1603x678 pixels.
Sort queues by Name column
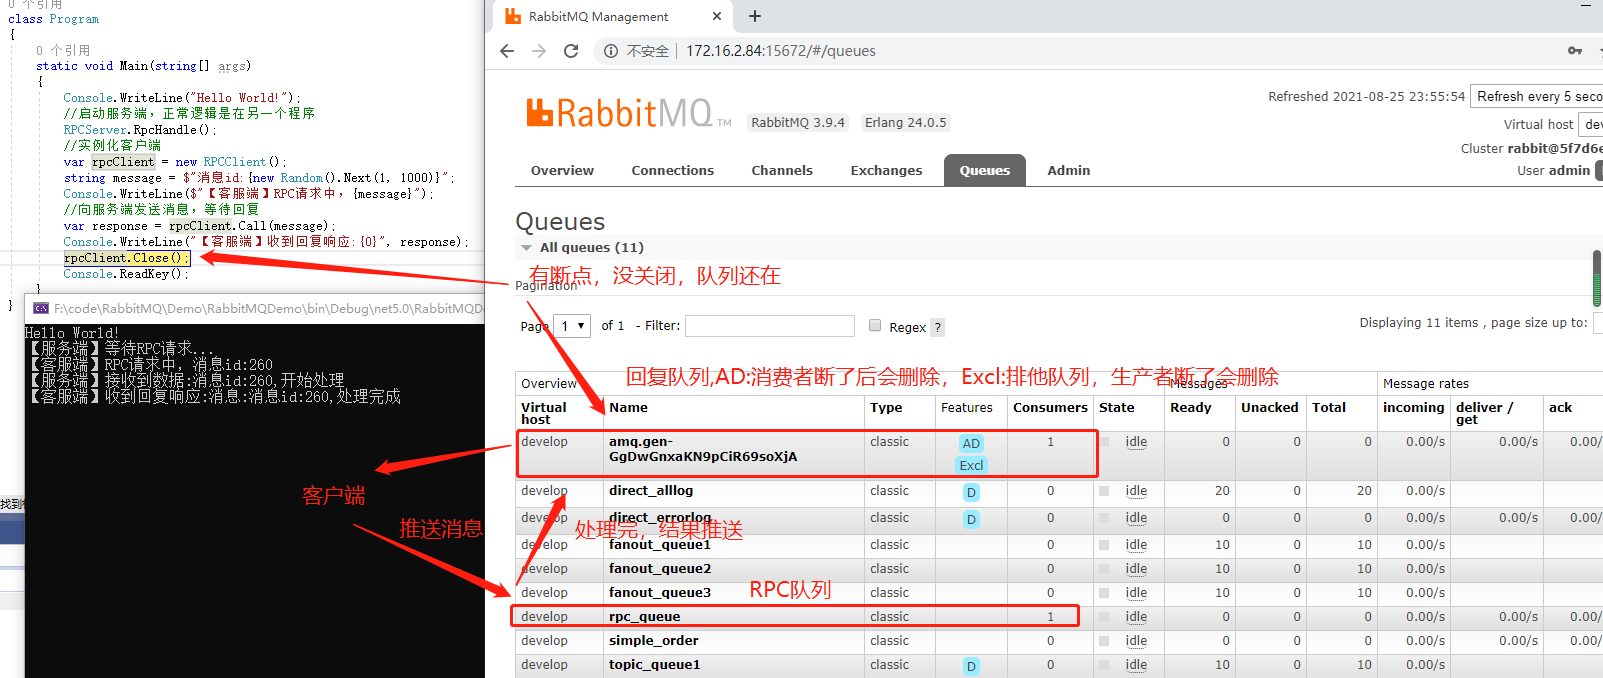coord(628,407)
